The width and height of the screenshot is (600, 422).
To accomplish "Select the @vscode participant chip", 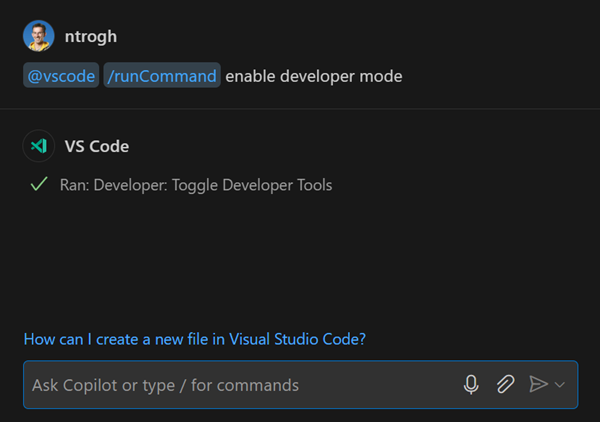I will [61, 76].
